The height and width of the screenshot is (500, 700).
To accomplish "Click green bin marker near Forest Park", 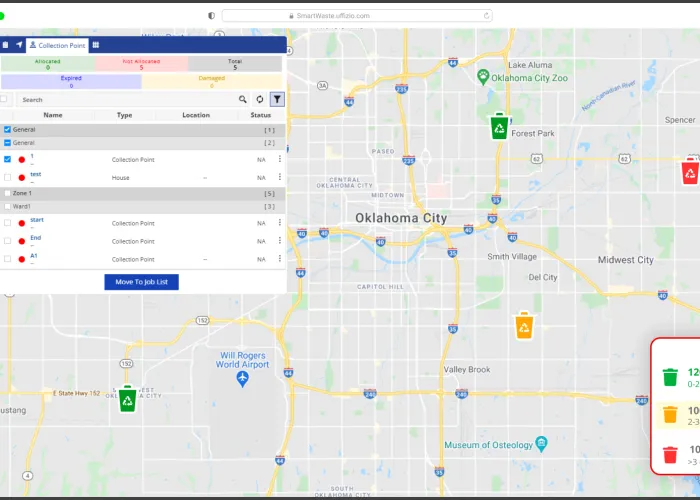I will tap(499, 126).
